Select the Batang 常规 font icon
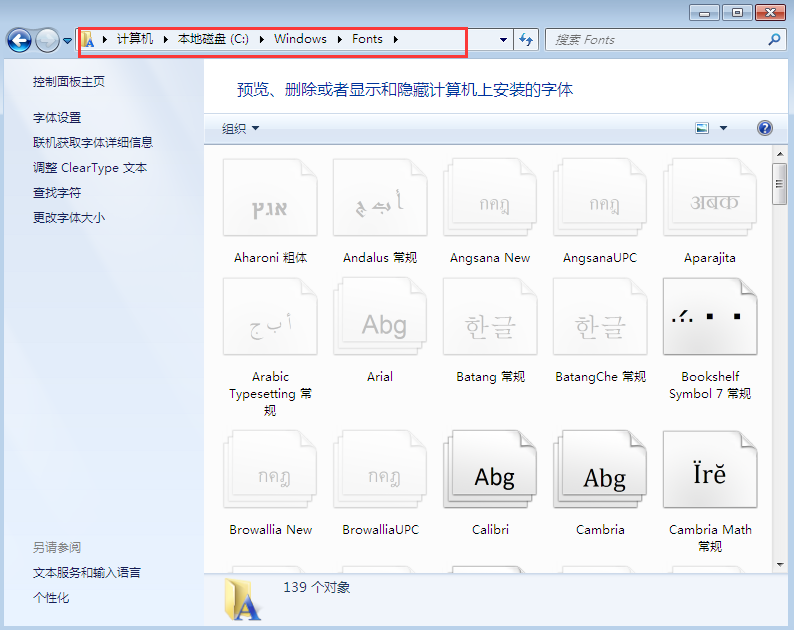794x630 pixels. pos(490,317)
